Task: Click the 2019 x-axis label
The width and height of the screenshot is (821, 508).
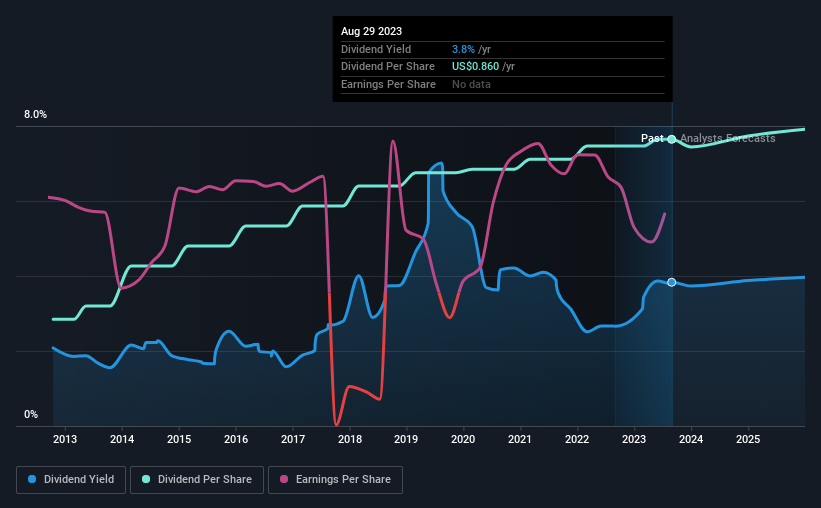Action: pyautogui.click(x=406, y=439)
